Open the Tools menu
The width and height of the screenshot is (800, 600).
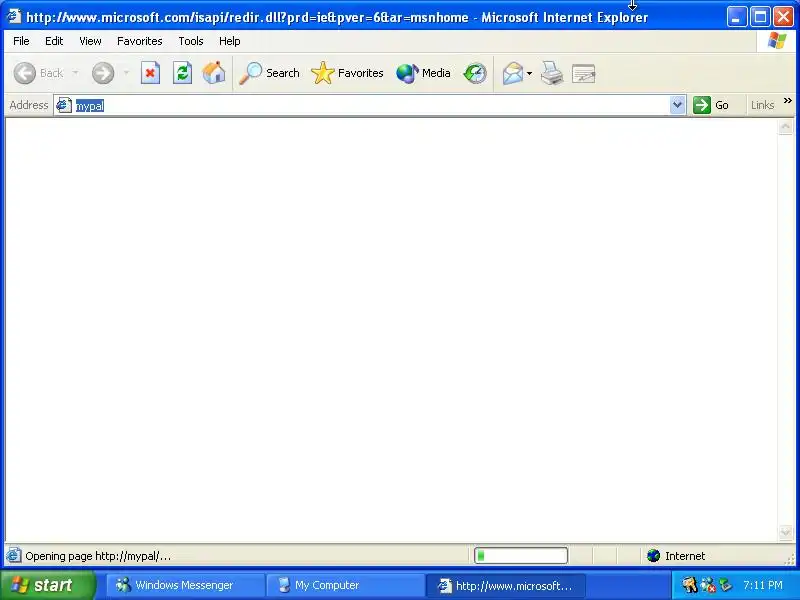pyautogui.click(x=191, y=41)
